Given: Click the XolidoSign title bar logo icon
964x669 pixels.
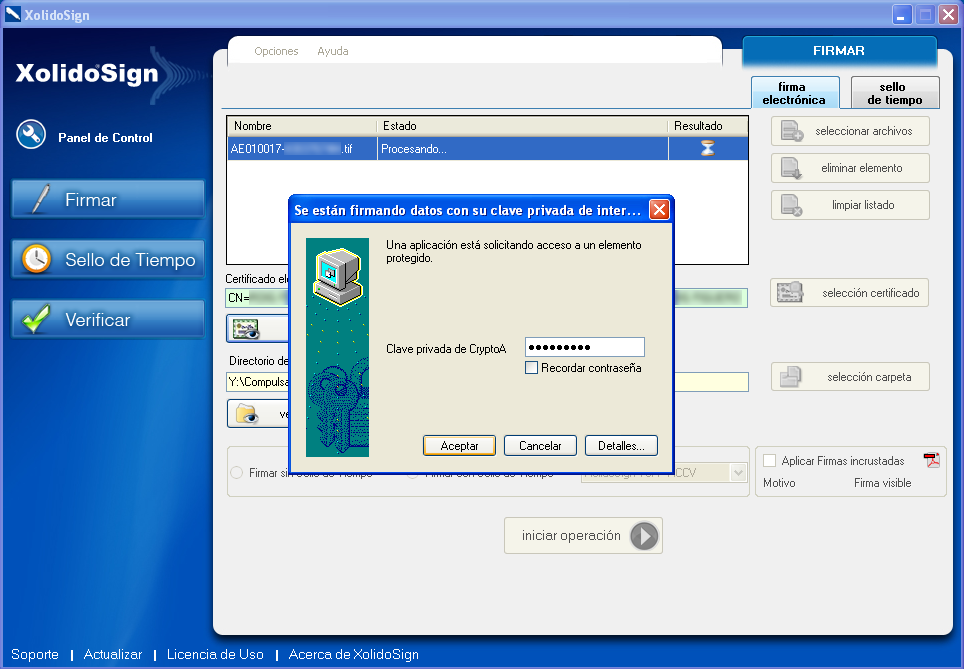Looking at the screenshot, I should pos(12,14).
